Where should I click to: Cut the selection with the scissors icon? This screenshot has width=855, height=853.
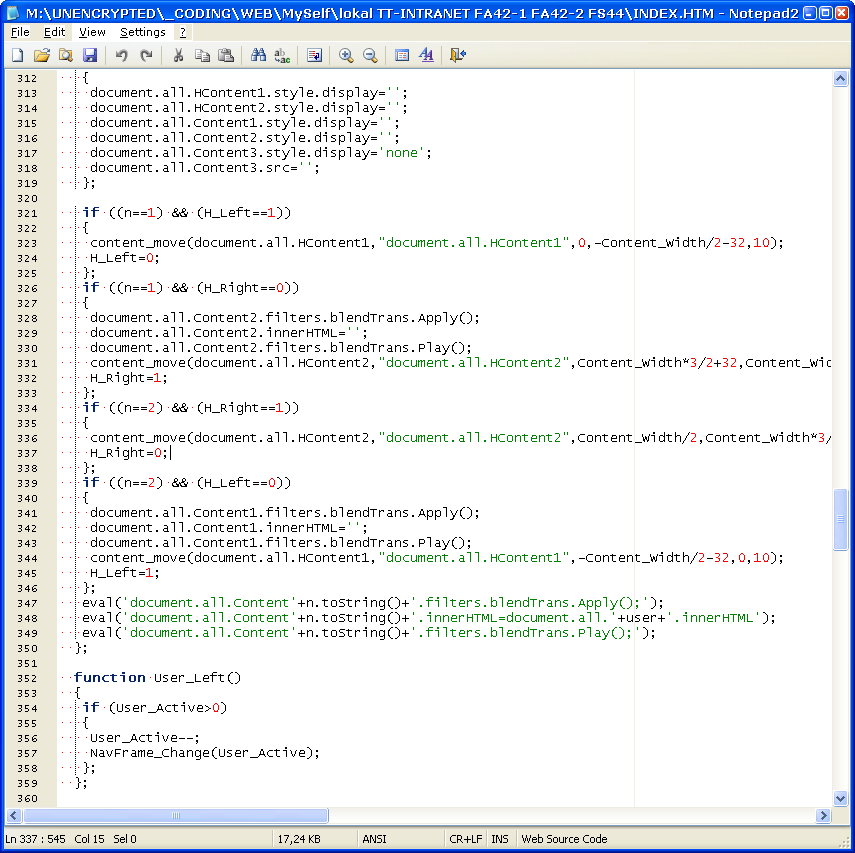178,55
